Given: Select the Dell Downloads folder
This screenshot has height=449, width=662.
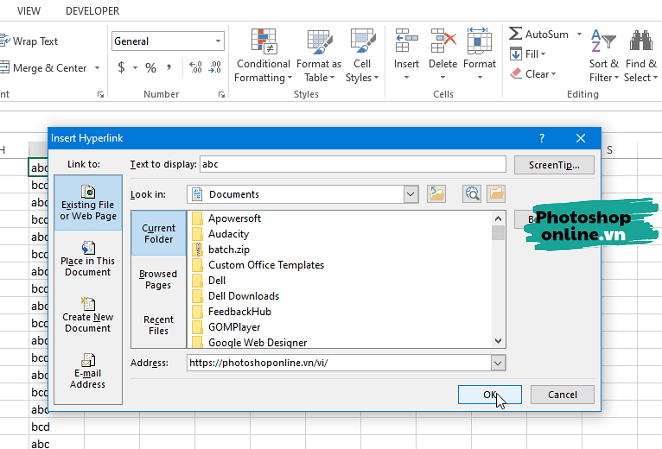Looking at the screenshot, I should (236, 296).
